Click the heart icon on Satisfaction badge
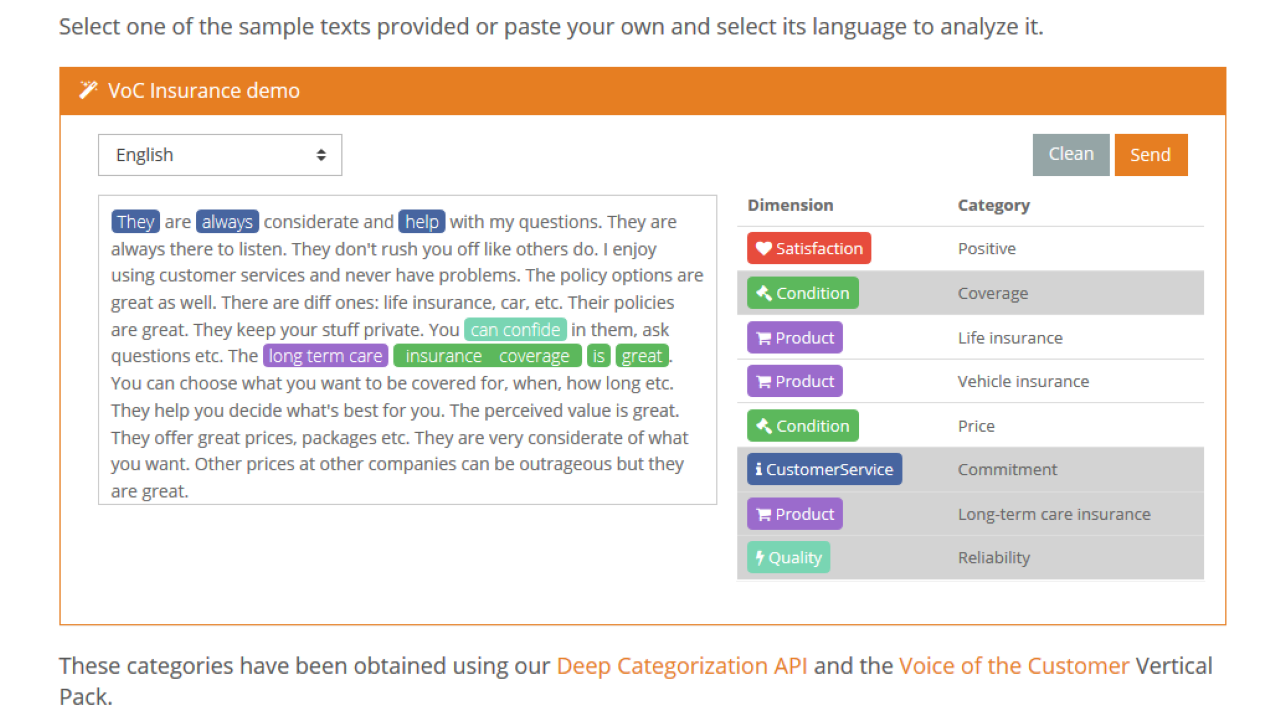This screenshot has width=1280, height=720. [x=764, y=249]
